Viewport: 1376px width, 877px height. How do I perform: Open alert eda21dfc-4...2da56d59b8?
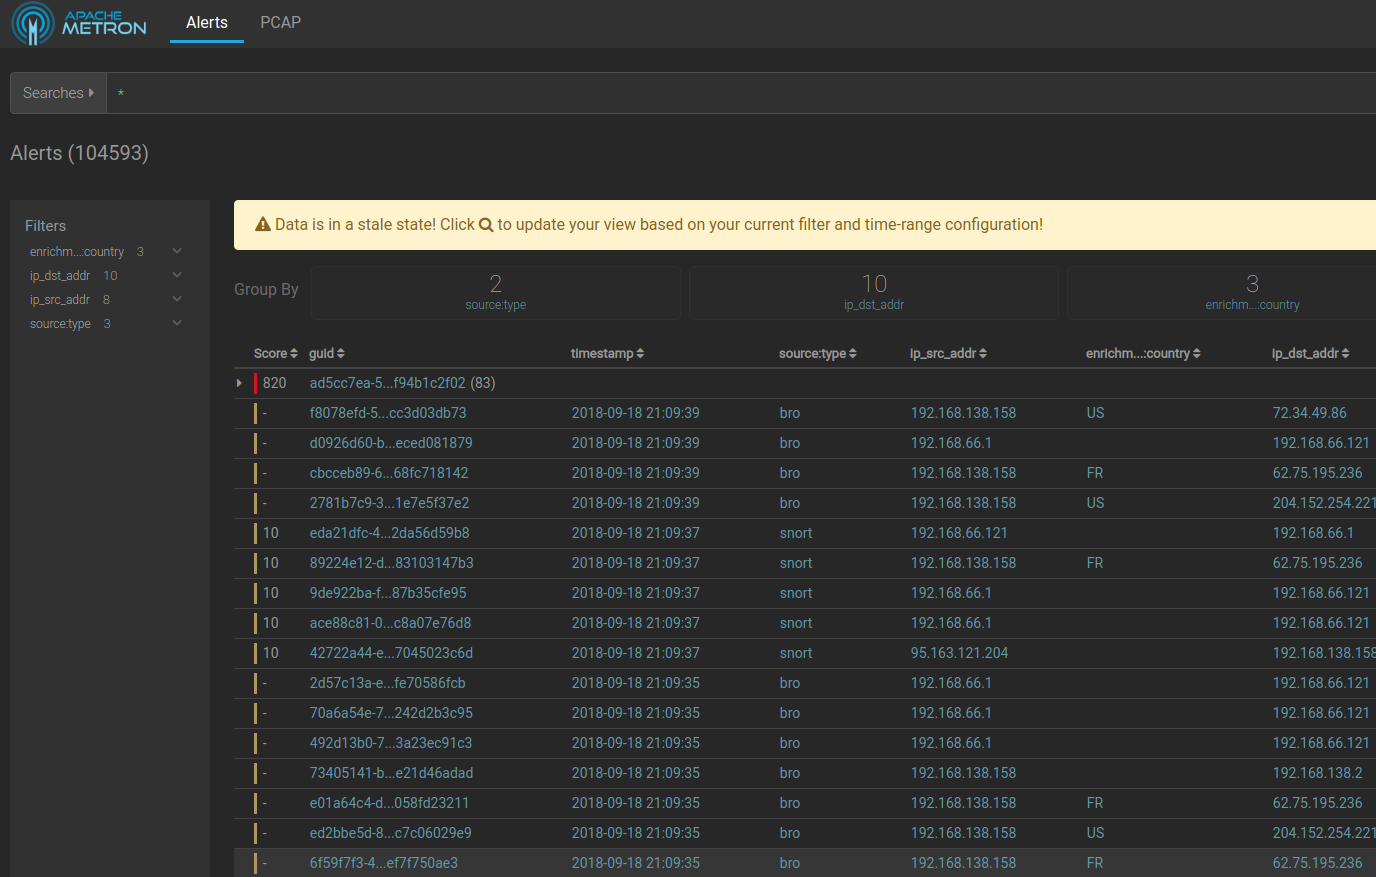click(389, 533)
